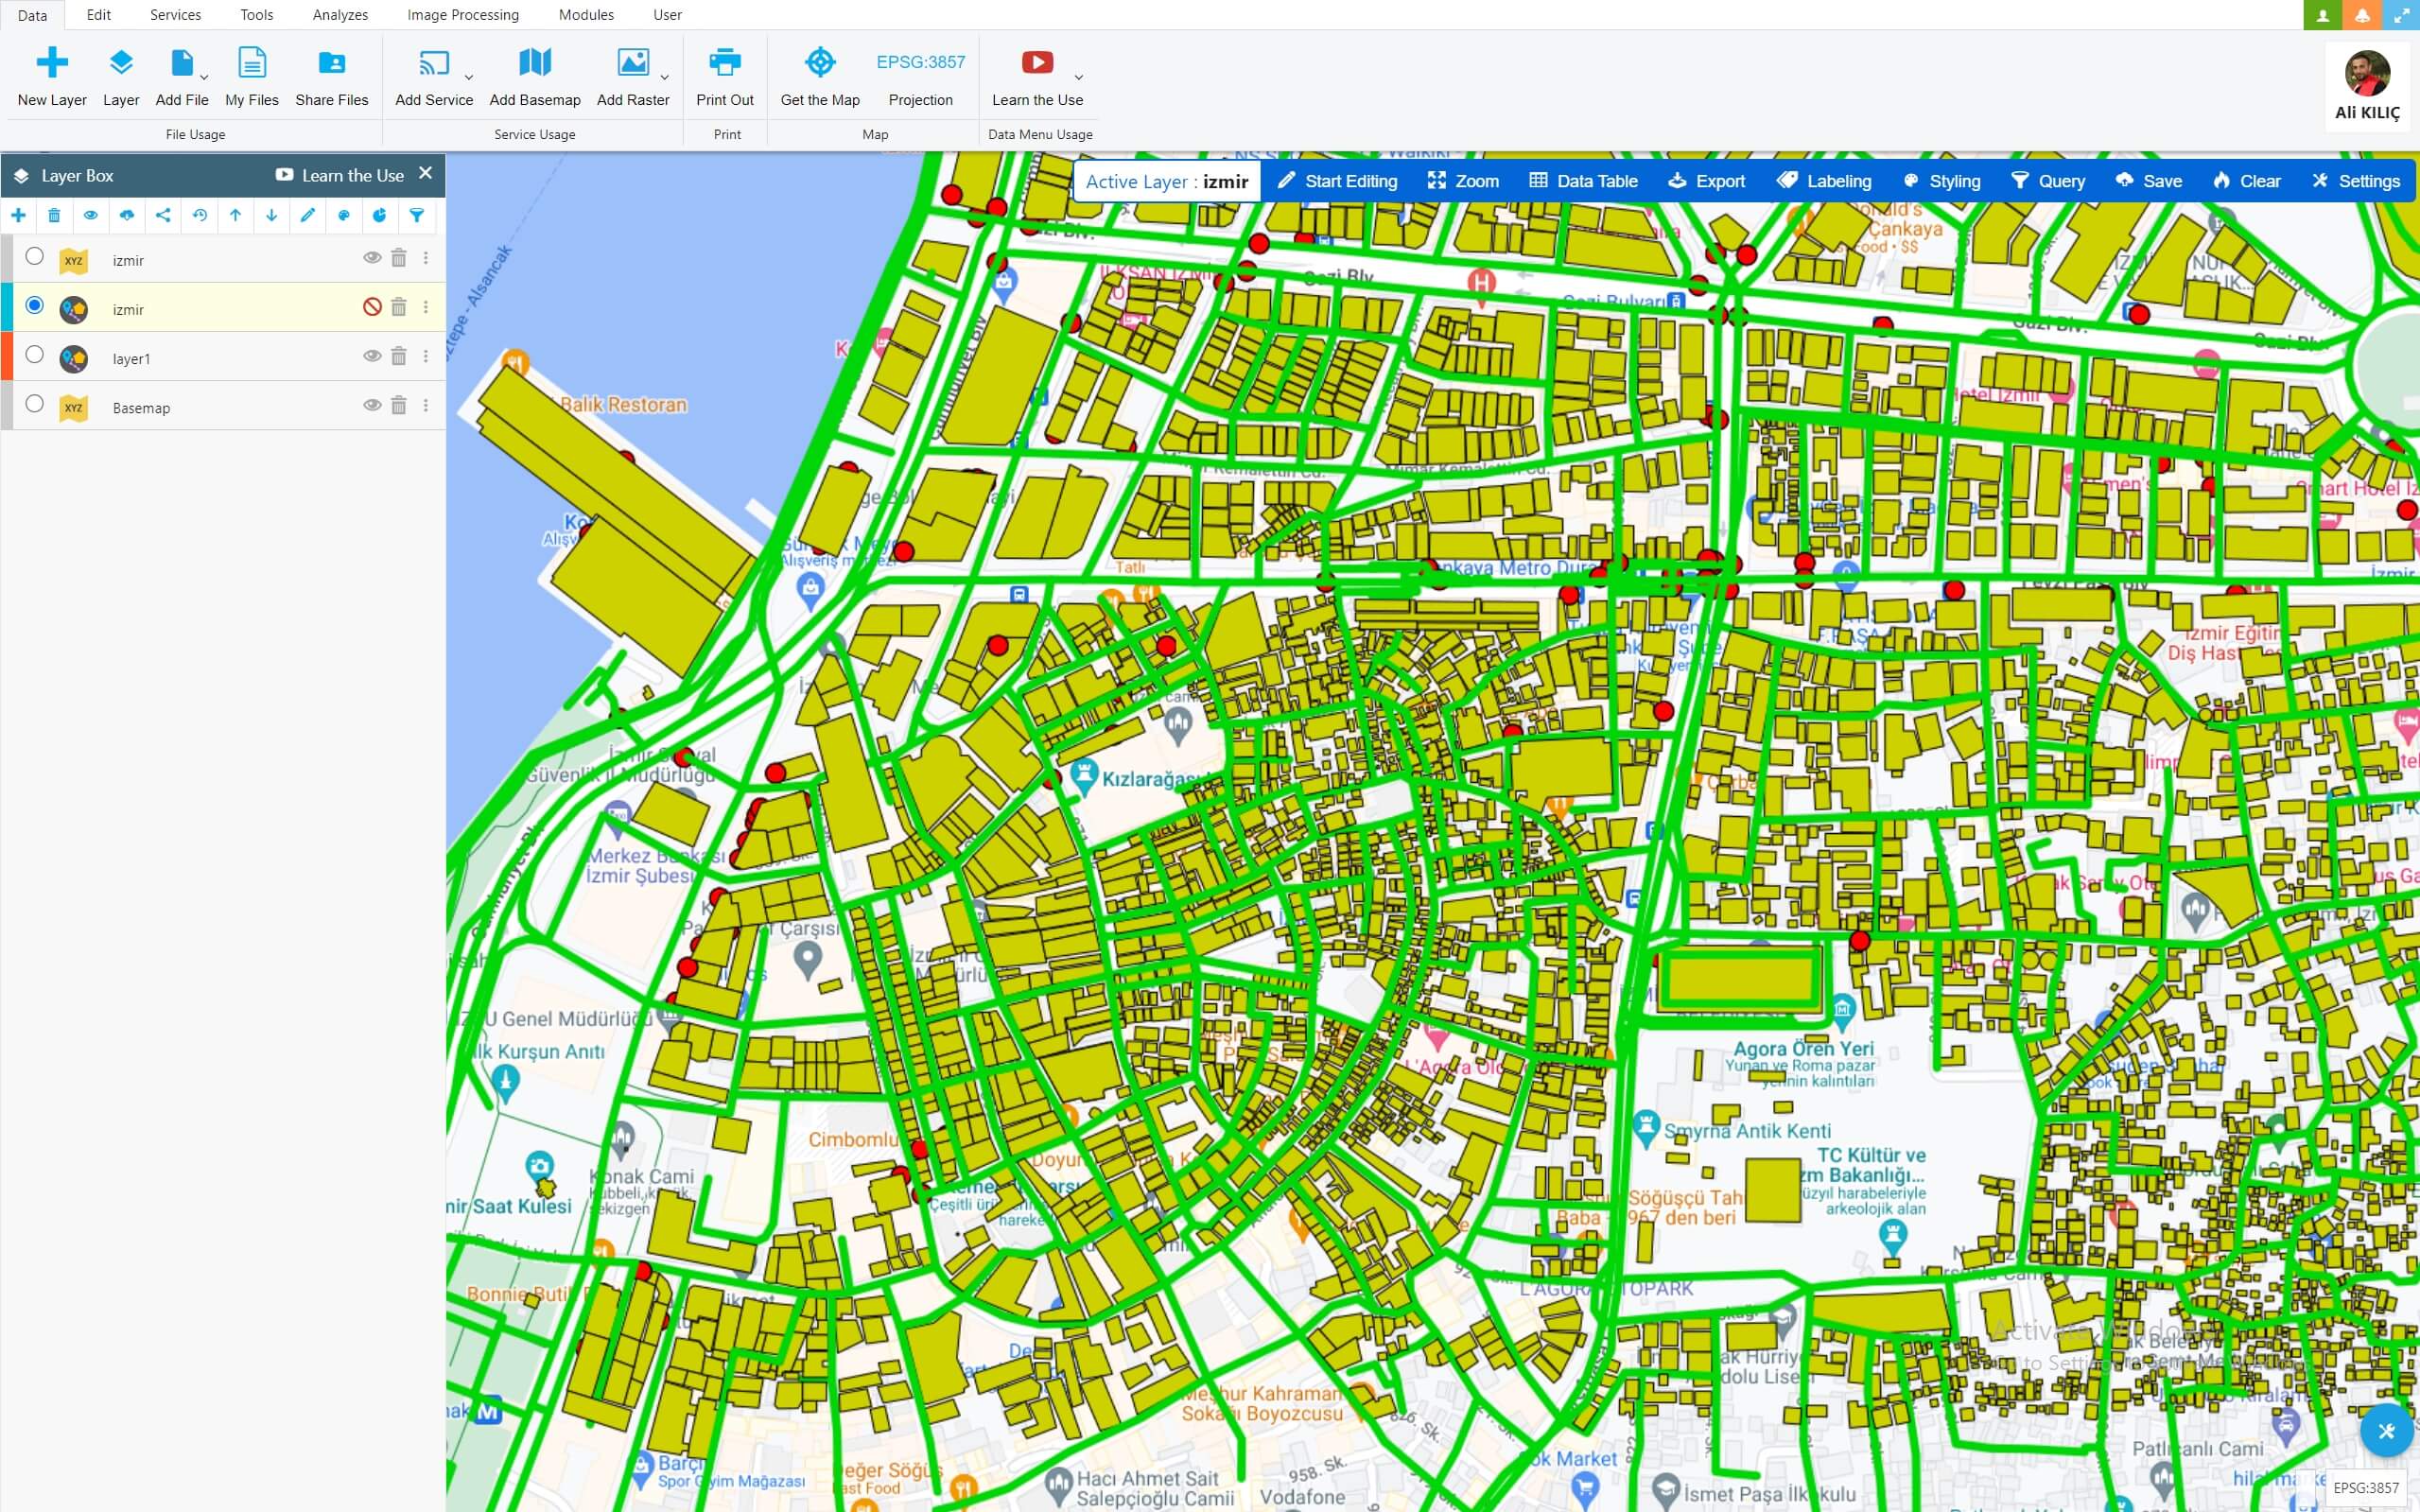Click the pie chart icon in Layer Box

coord(380,215)
